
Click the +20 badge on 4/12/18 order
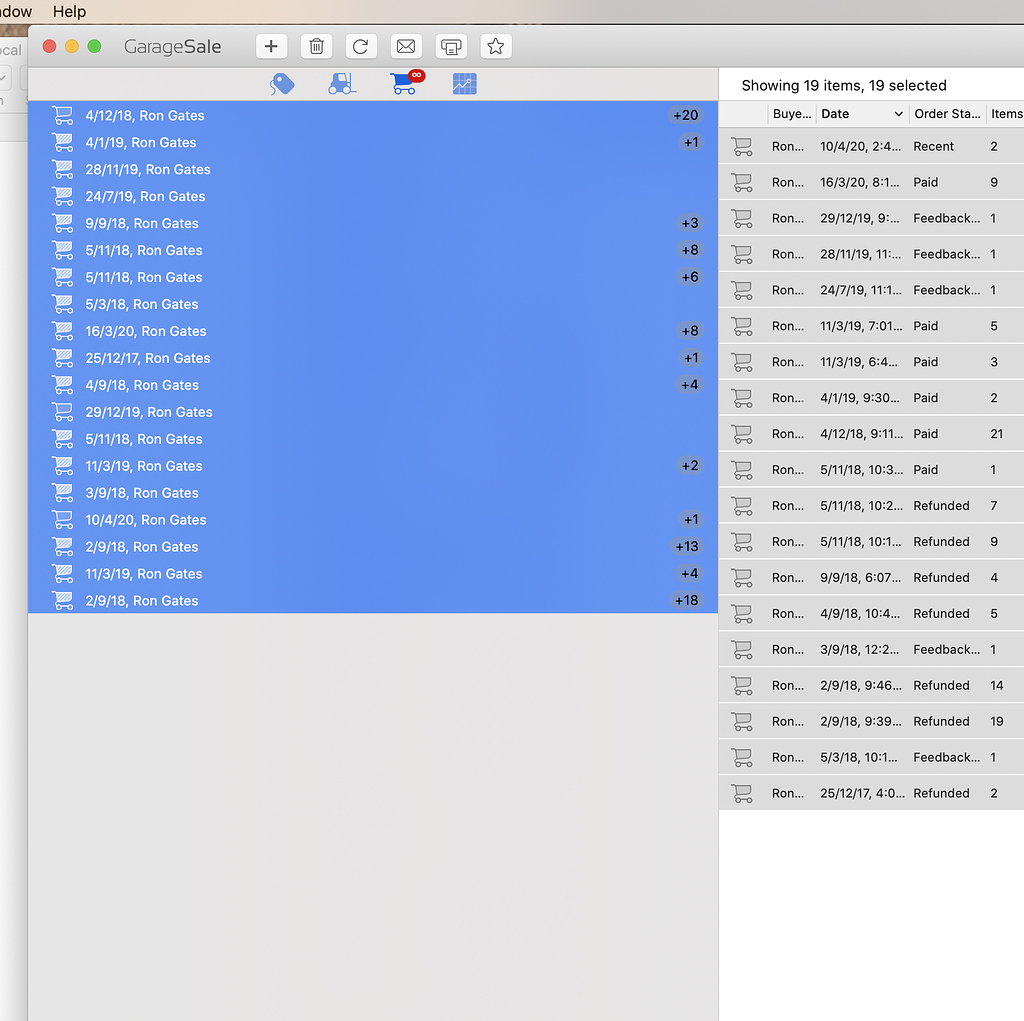[x=686, y=116]
